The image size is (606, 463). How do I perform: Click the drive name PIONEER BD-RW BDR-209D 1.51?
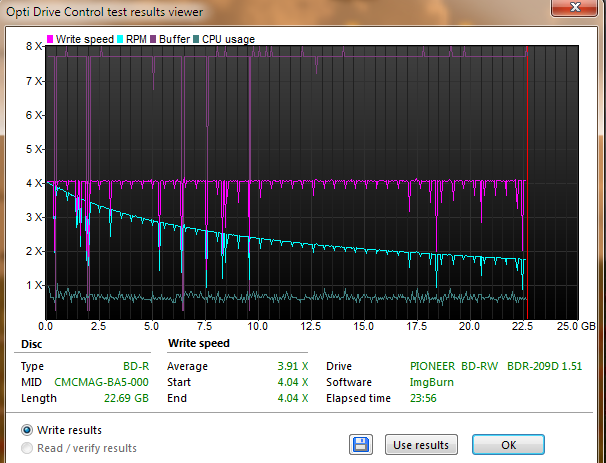[496, 366]
